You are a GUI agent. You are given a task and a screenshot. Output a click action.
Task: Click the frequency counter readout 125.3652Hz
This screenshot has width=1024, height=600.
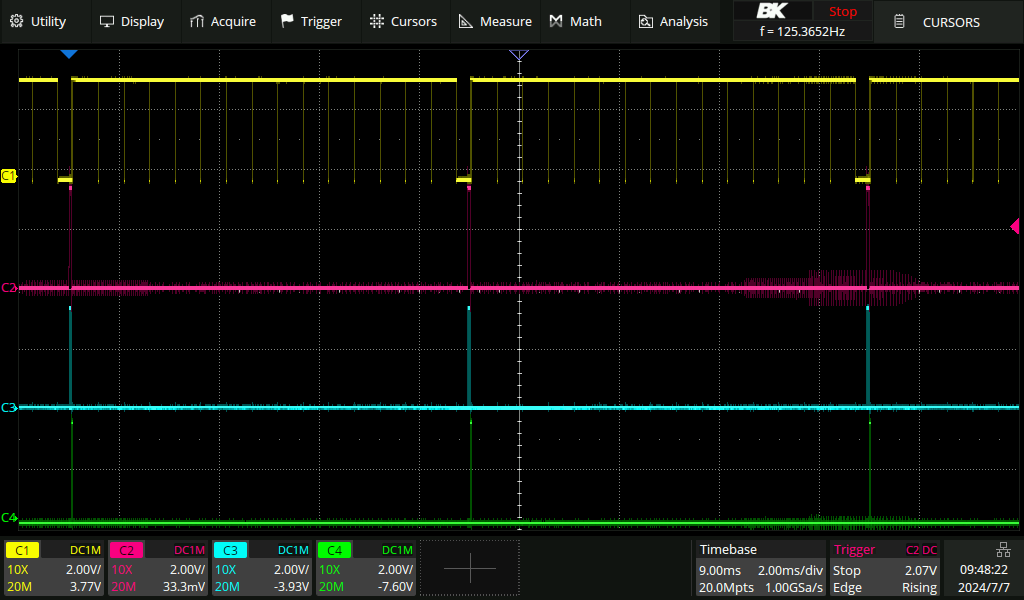tap(803, 31)
